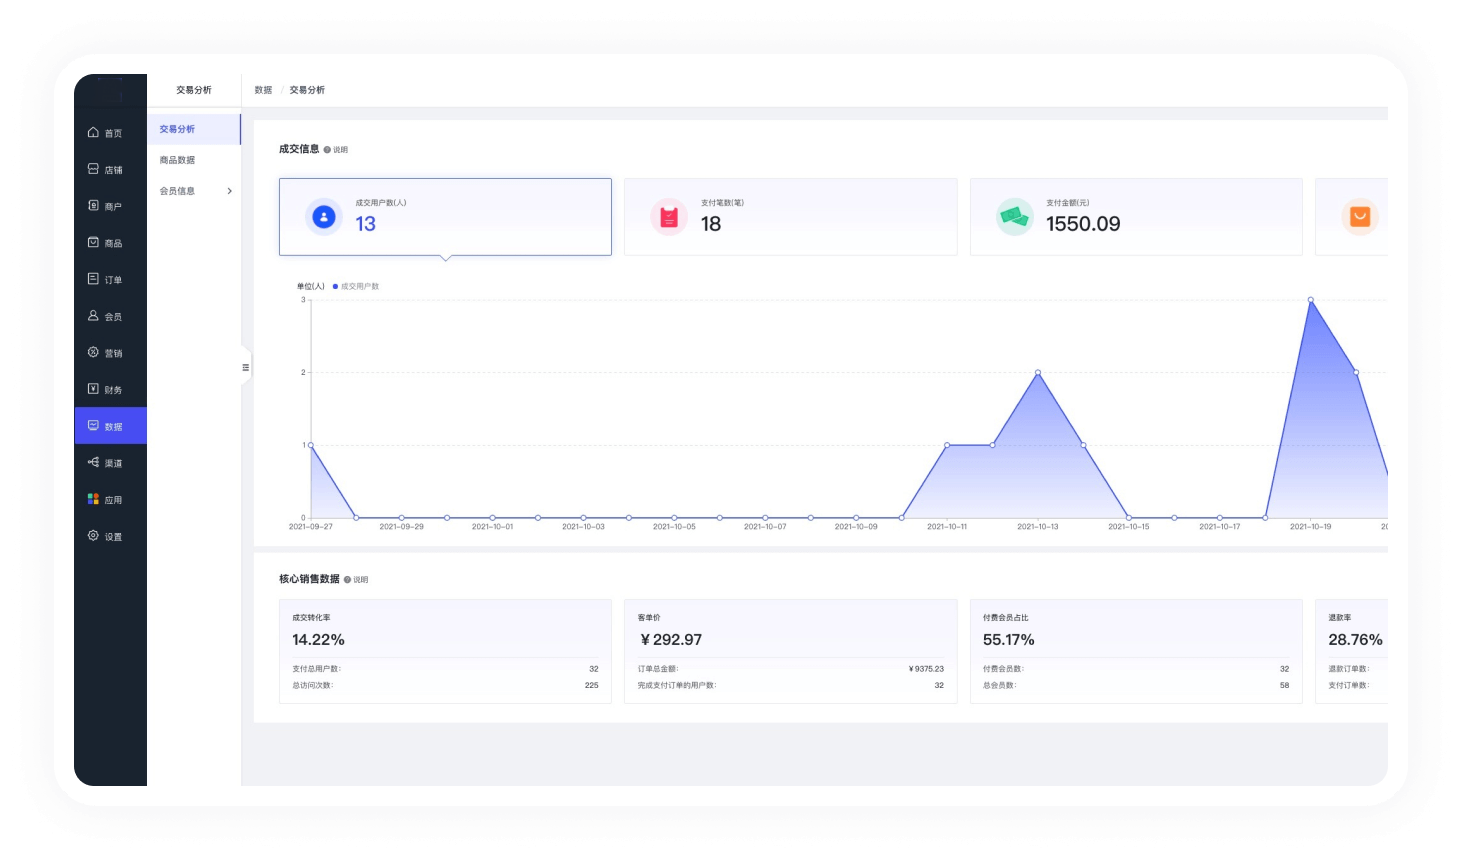Click the 数据 breadcrumb link
This screenshot has width=1462, height=868.
coord(263,90)
